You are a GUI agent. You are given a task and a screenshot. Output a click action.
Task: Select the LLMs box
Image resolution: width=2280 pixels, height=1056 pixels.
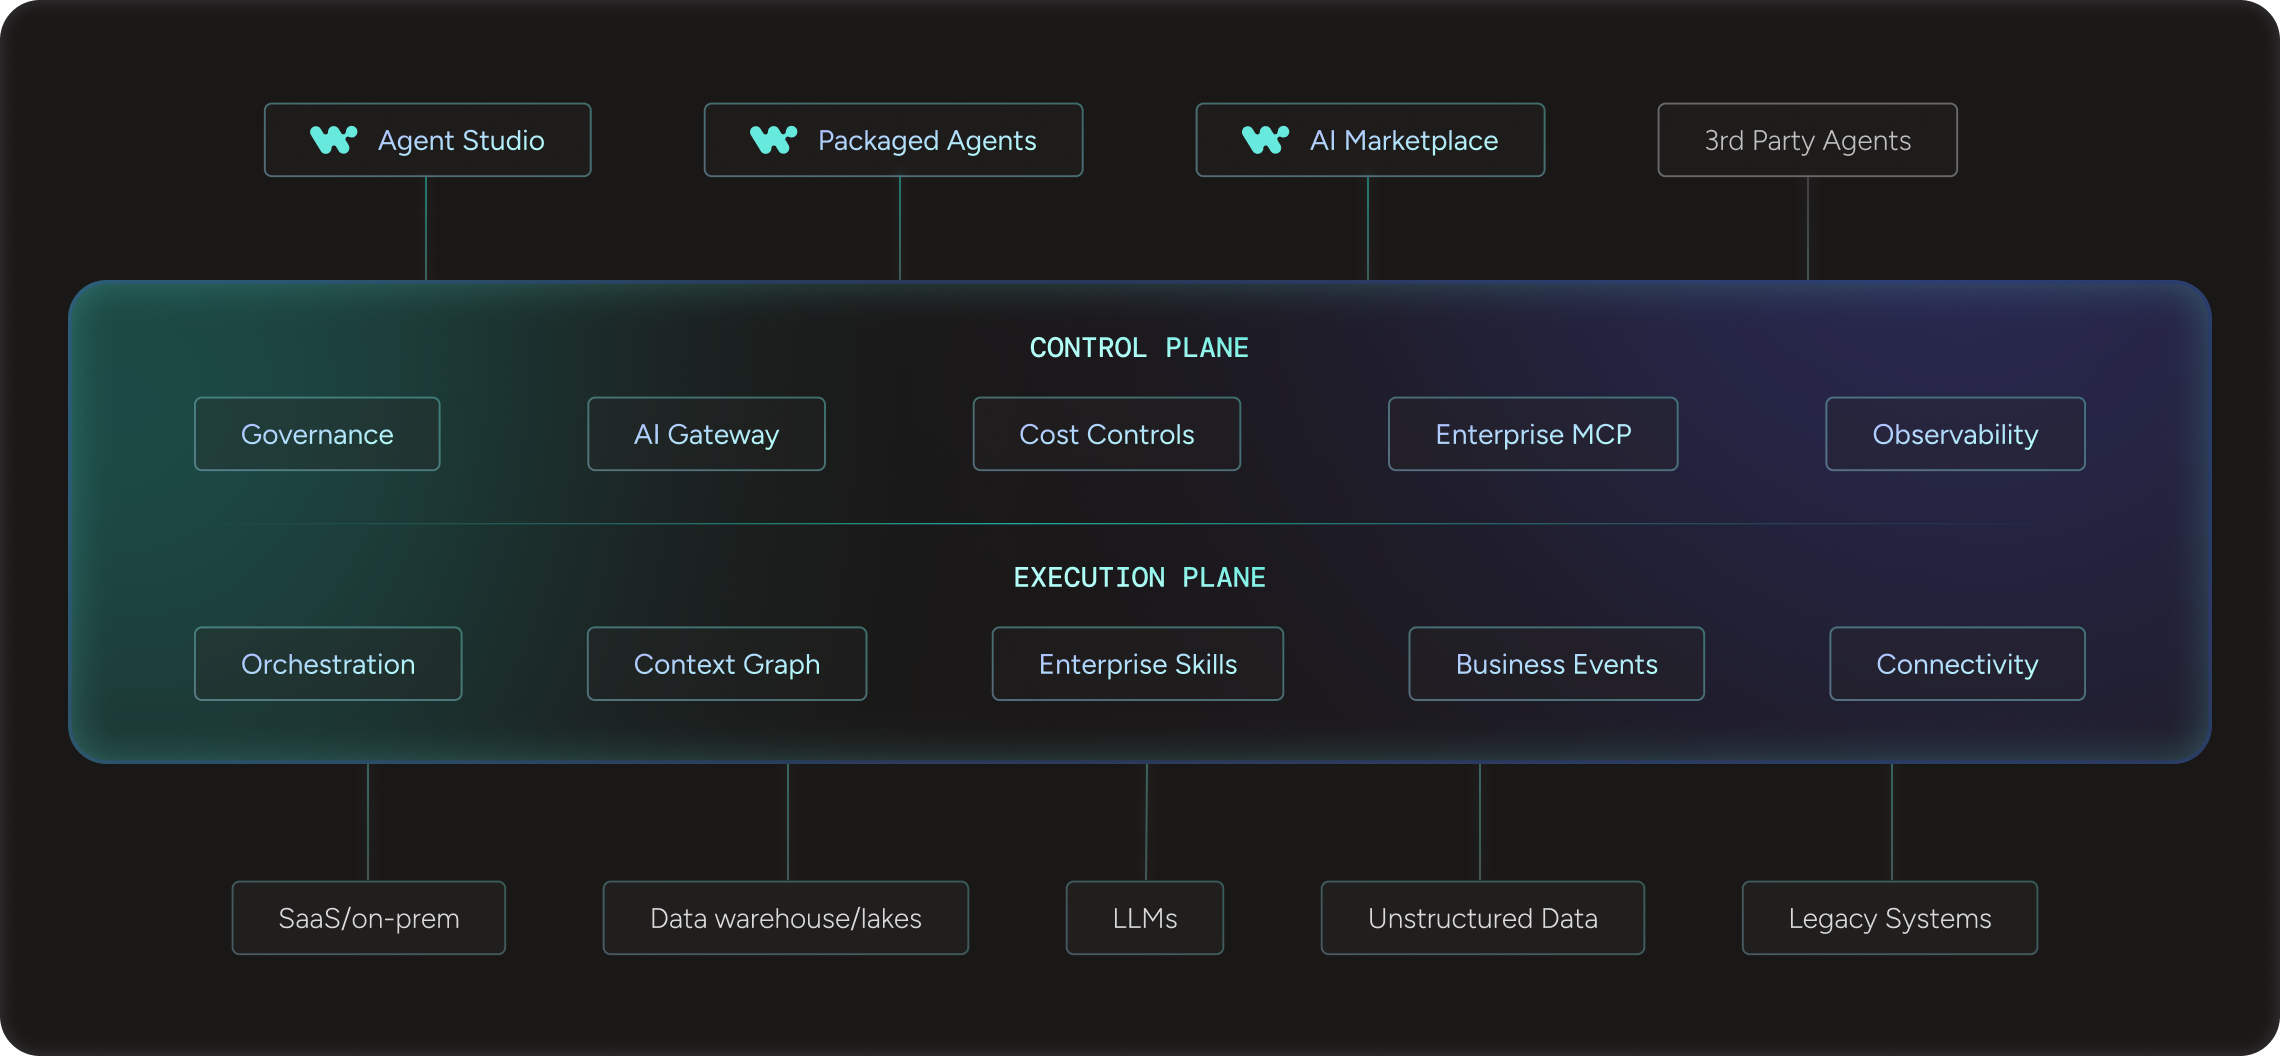(1145, 918)
